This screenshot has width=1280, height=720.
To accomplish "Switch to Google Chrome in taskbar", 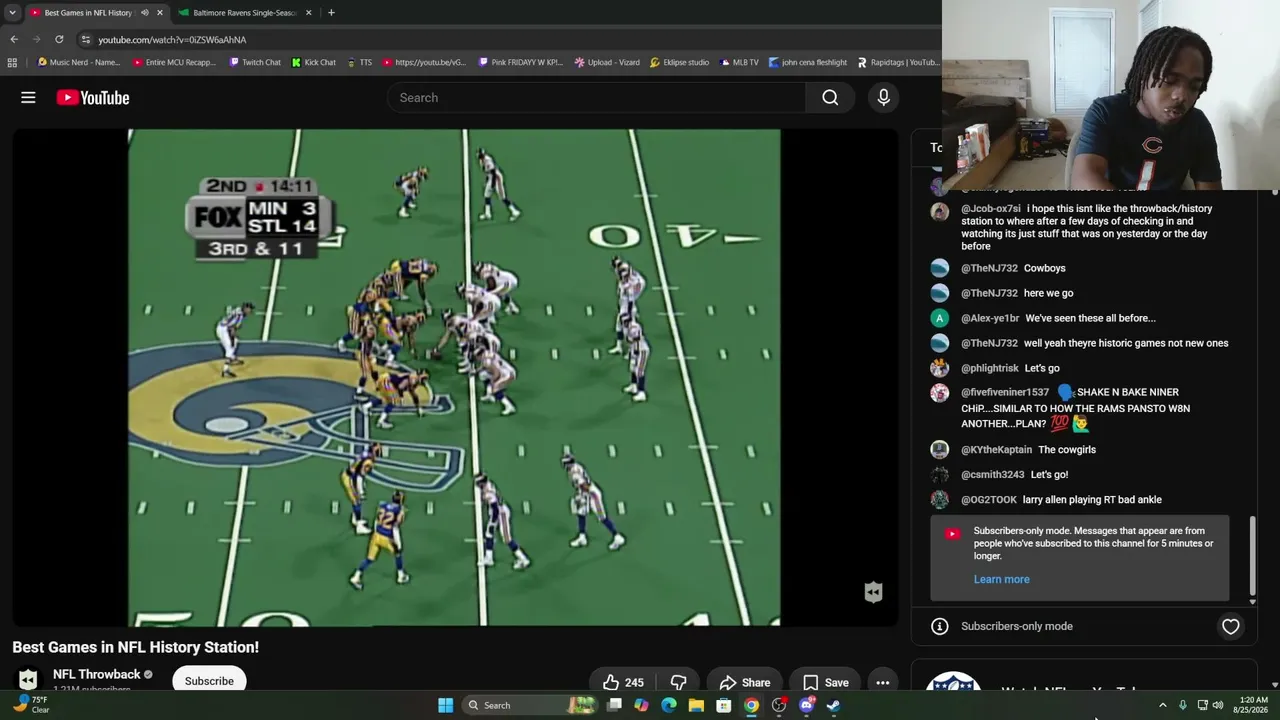I will coord(751,705).
